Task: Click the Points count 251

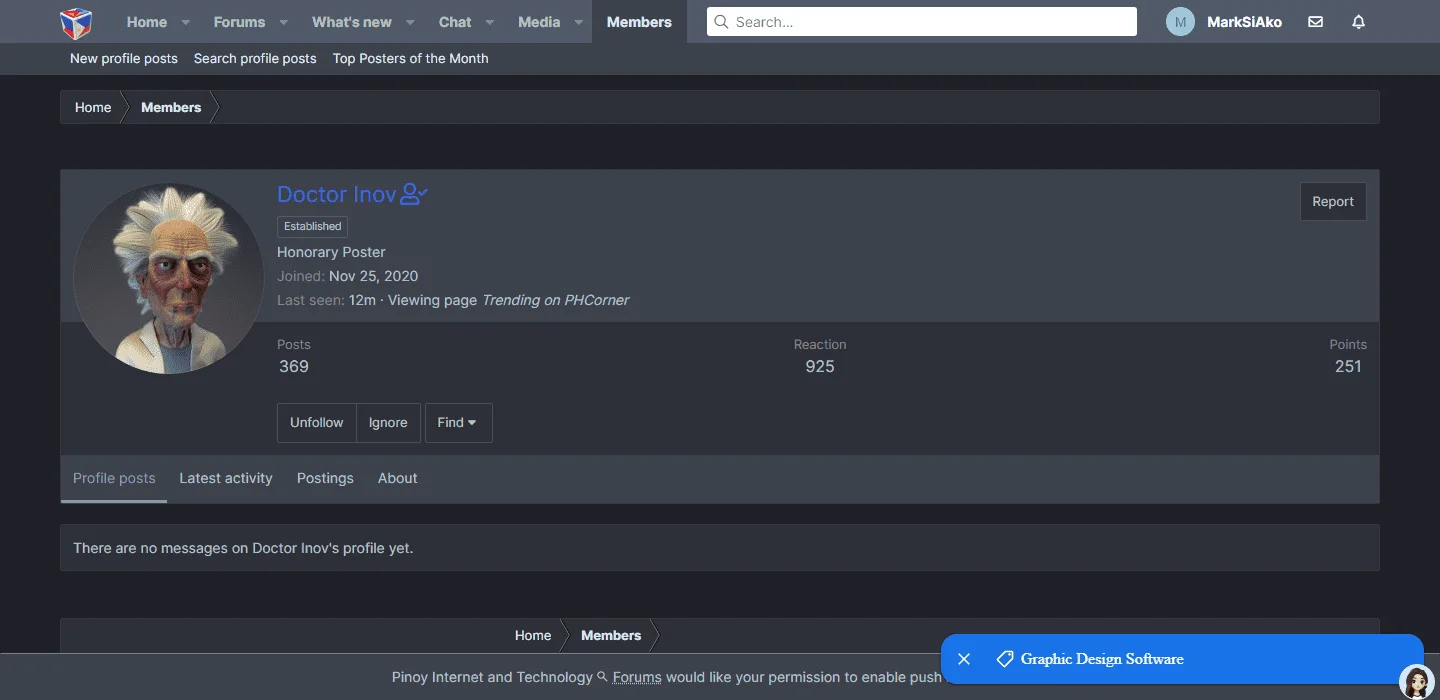Action: pyautogui.click(x=1348, y=366)
